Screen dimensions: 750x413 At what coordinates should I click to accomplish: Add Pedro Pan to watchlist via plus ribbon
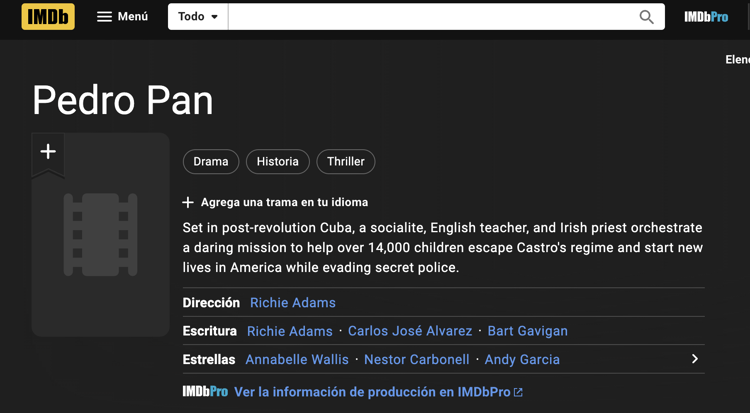click(48, 153)
